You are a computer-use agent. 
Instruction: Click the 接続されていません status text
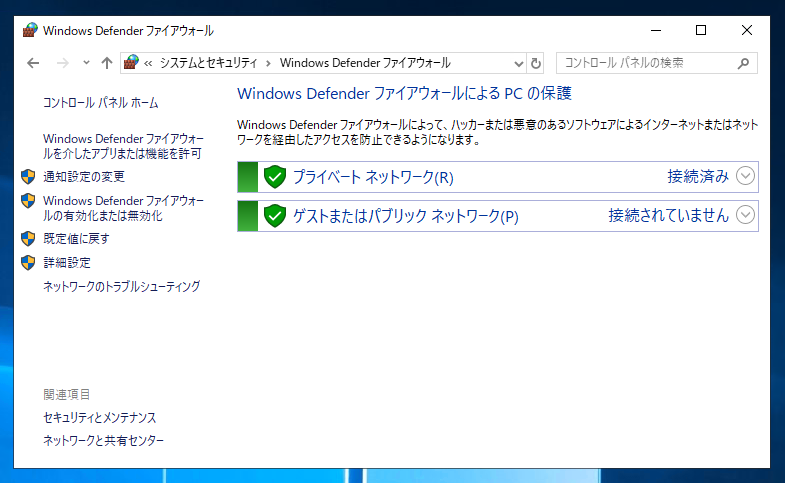[668, 215]
